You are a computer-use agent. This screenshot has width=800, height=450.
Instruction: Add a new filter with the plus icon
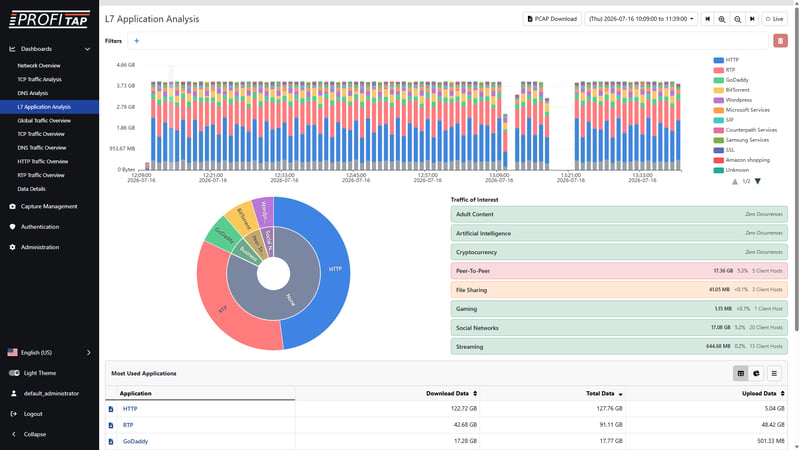click(136, 41)
